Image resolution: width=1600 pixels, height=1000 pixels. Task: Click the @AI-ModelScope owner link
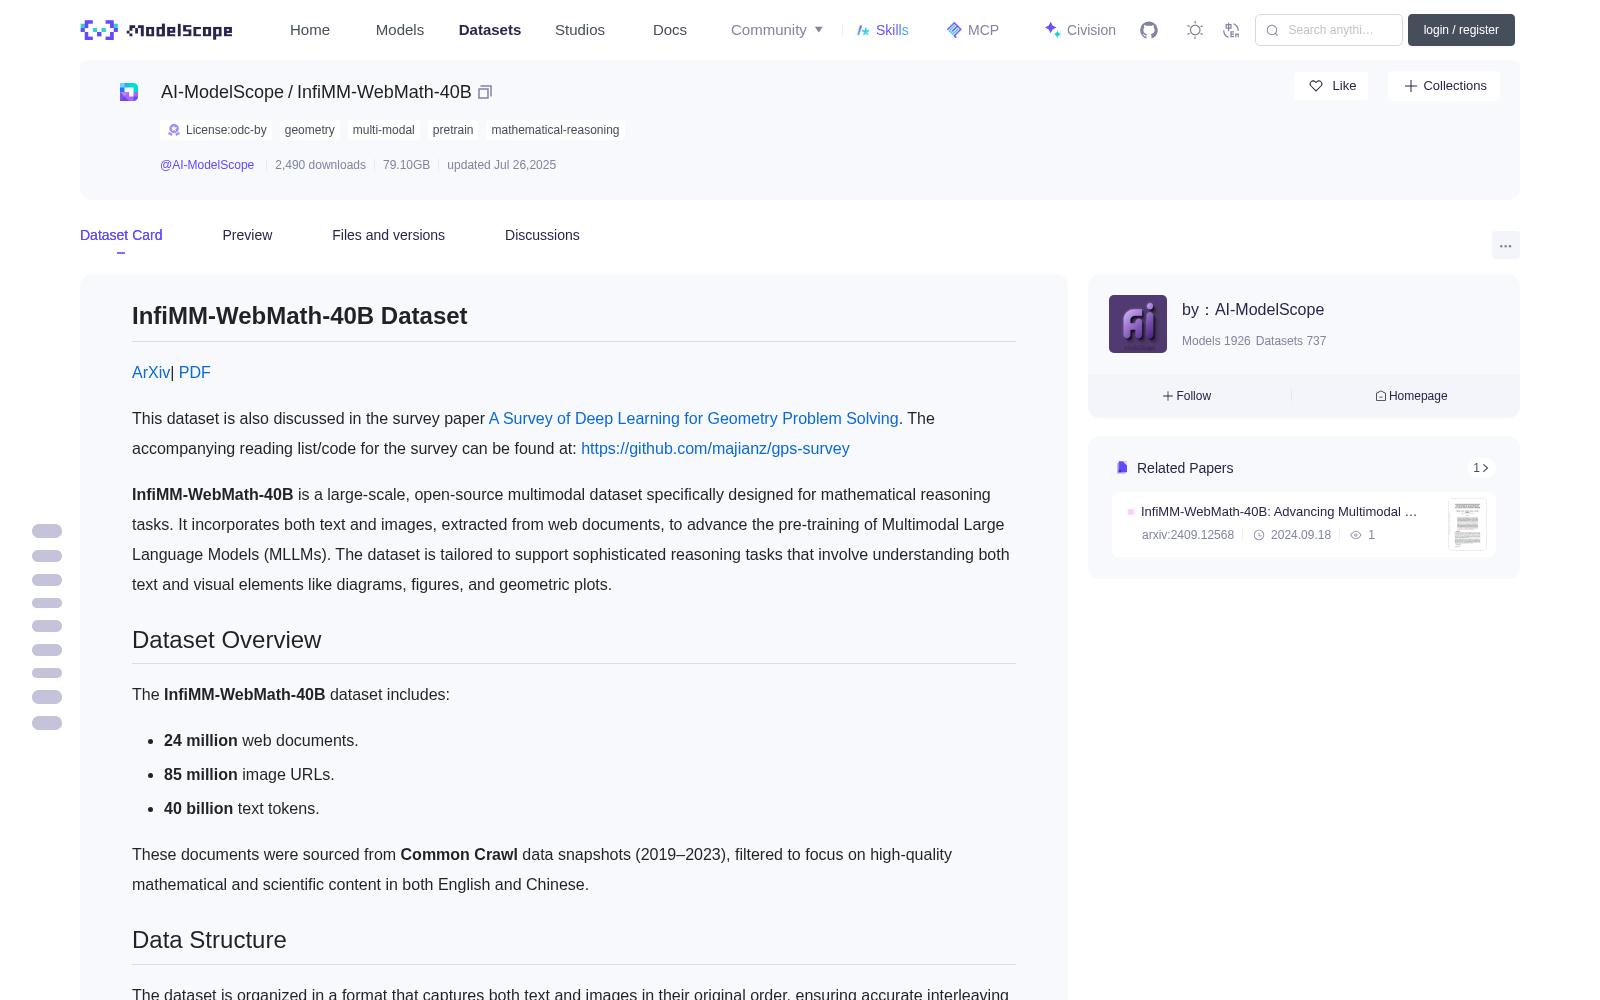(x=207, y=165)
